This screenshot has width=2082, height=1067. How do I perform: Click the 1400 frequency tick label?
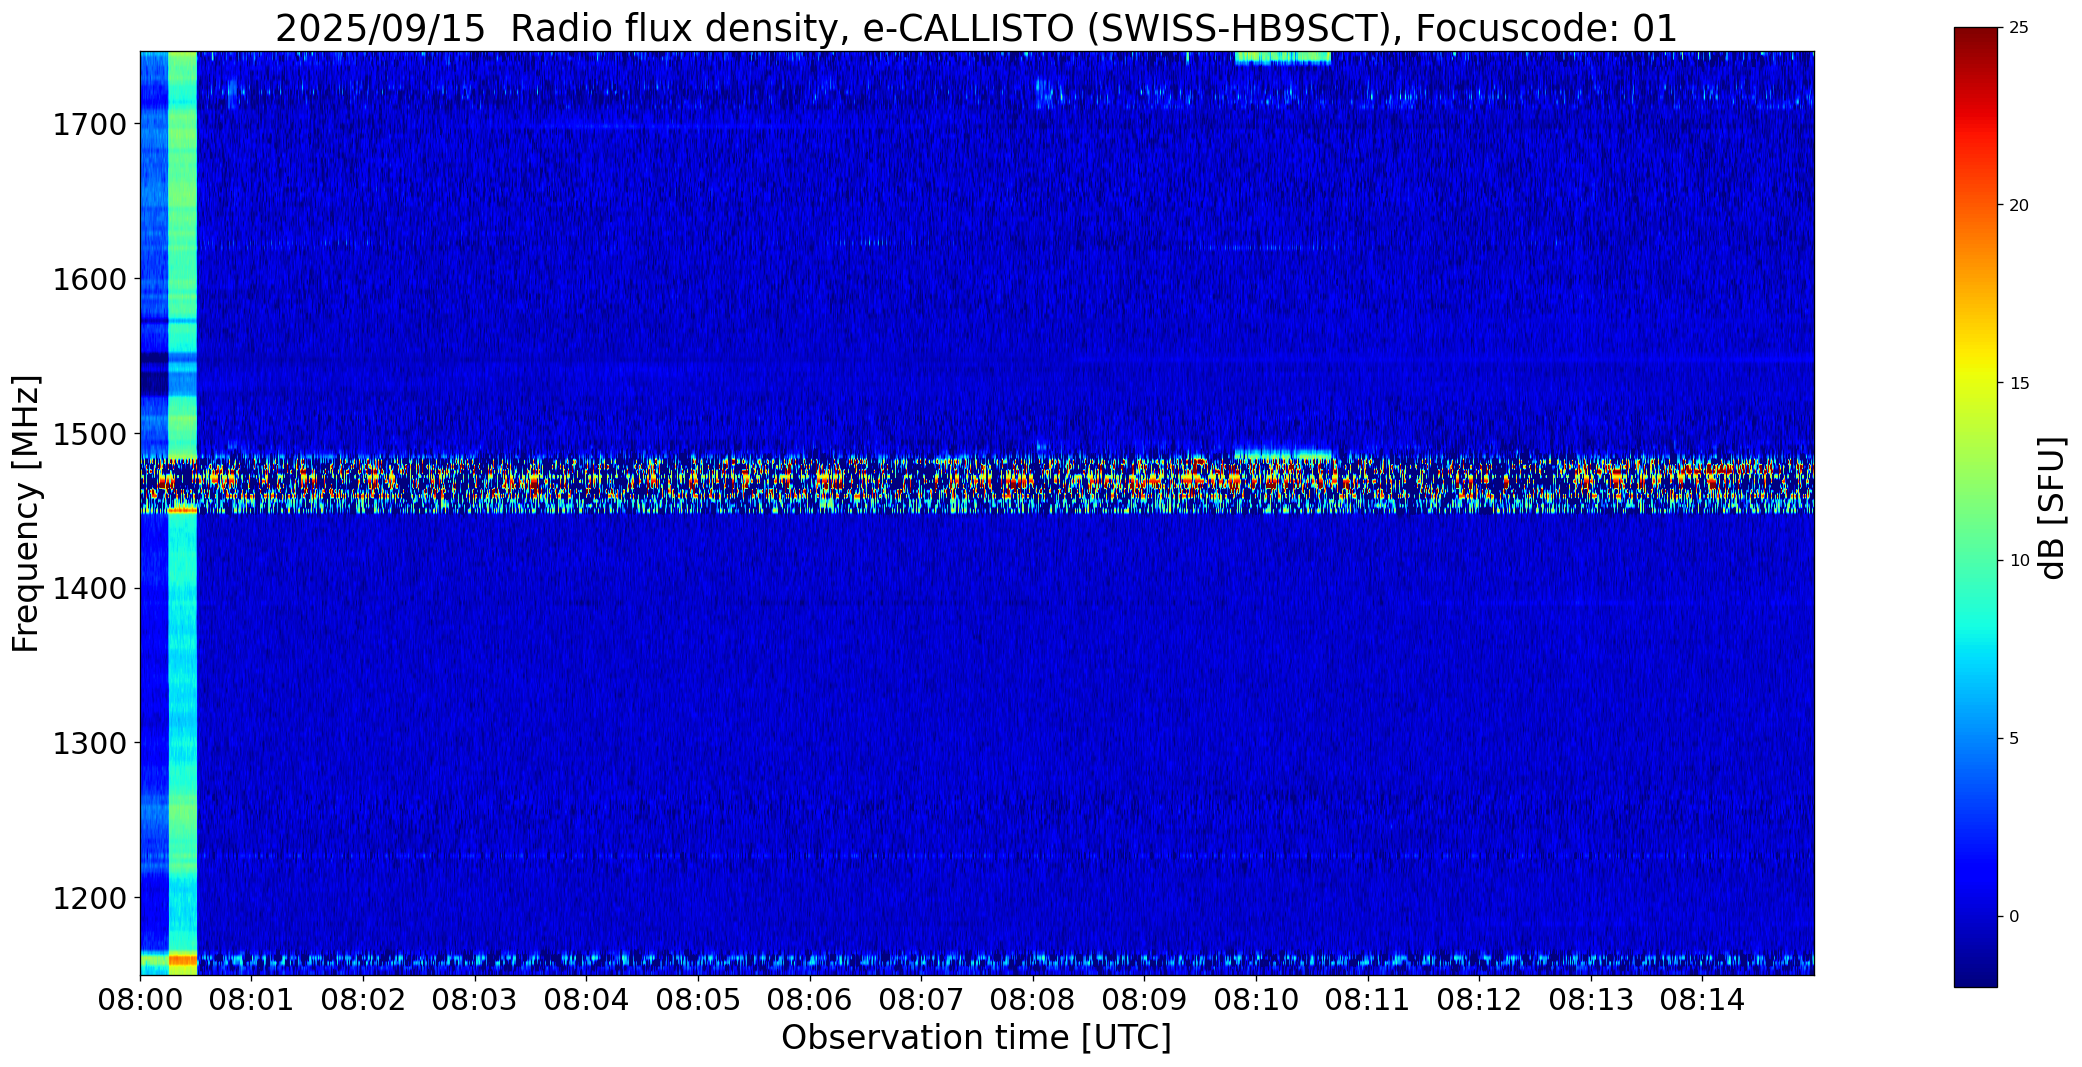point(89,589)
